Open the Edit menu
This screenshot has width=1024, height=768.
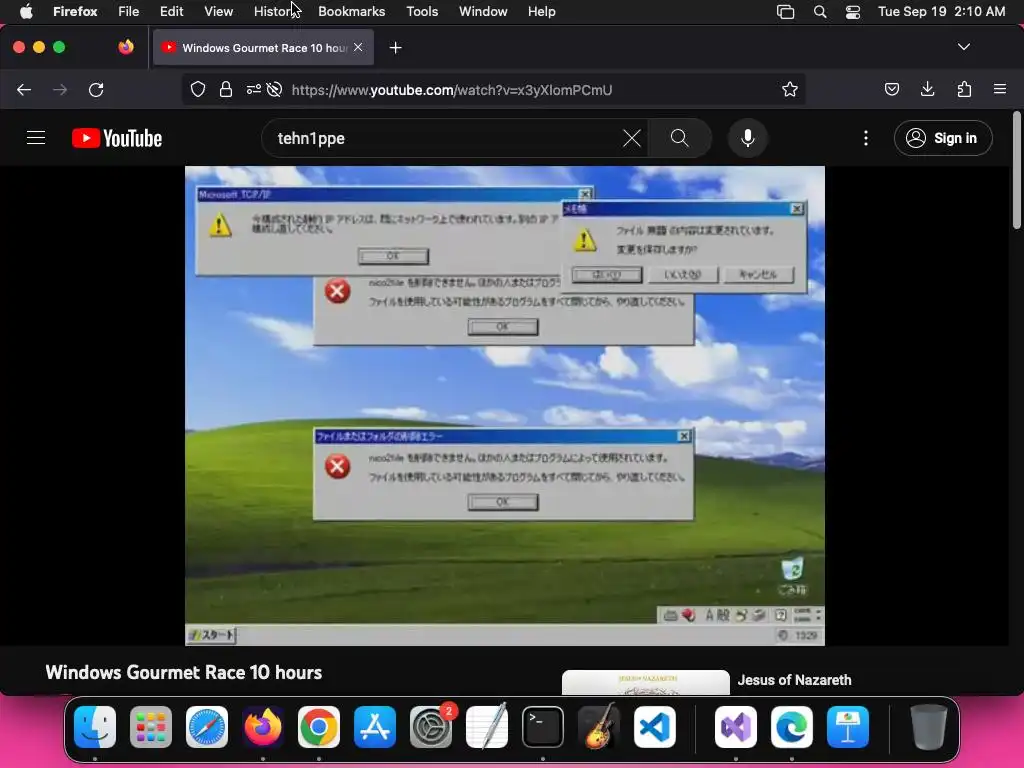pyautogui.click(x=171, y=12)
